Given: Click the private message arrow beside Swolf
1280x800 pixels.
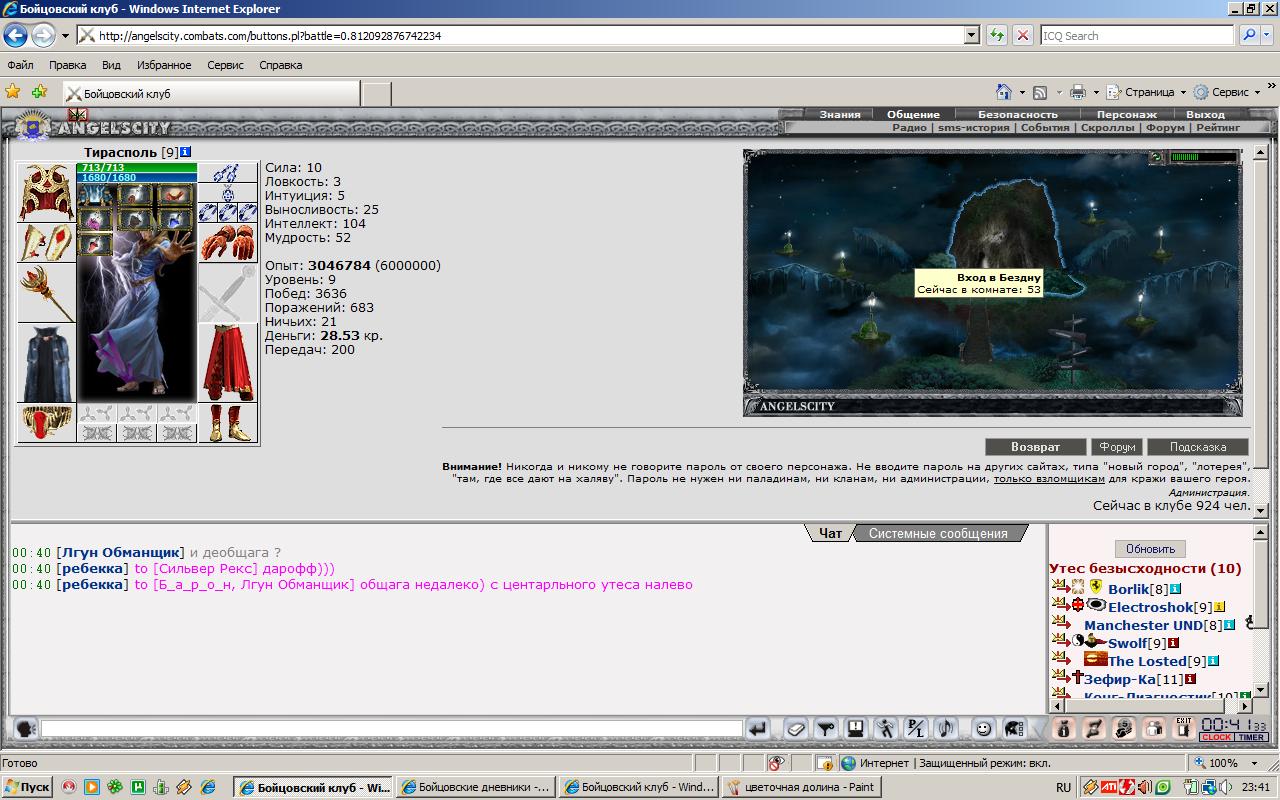Looking at the screenshot, I should 1060,641.
